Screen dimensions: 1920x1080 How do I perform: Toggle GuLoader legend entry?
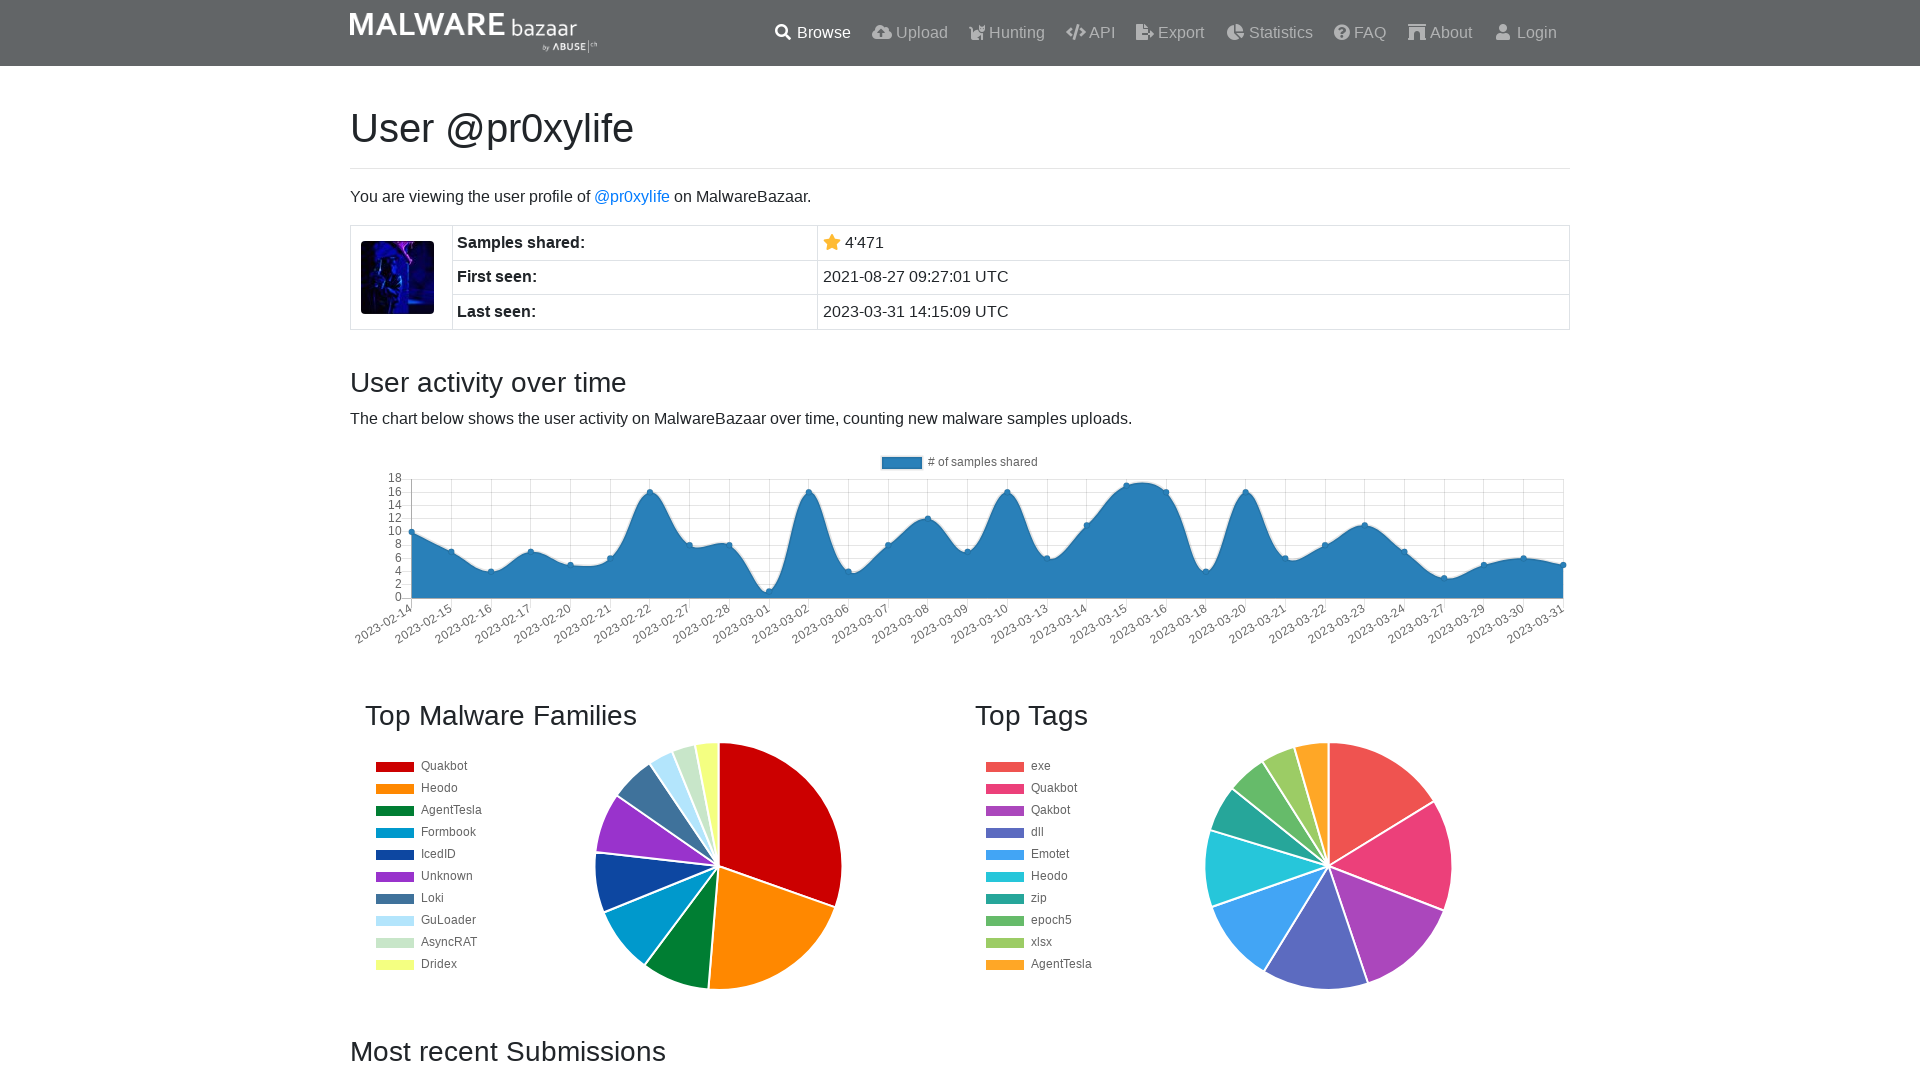click(x=426, y=920)
